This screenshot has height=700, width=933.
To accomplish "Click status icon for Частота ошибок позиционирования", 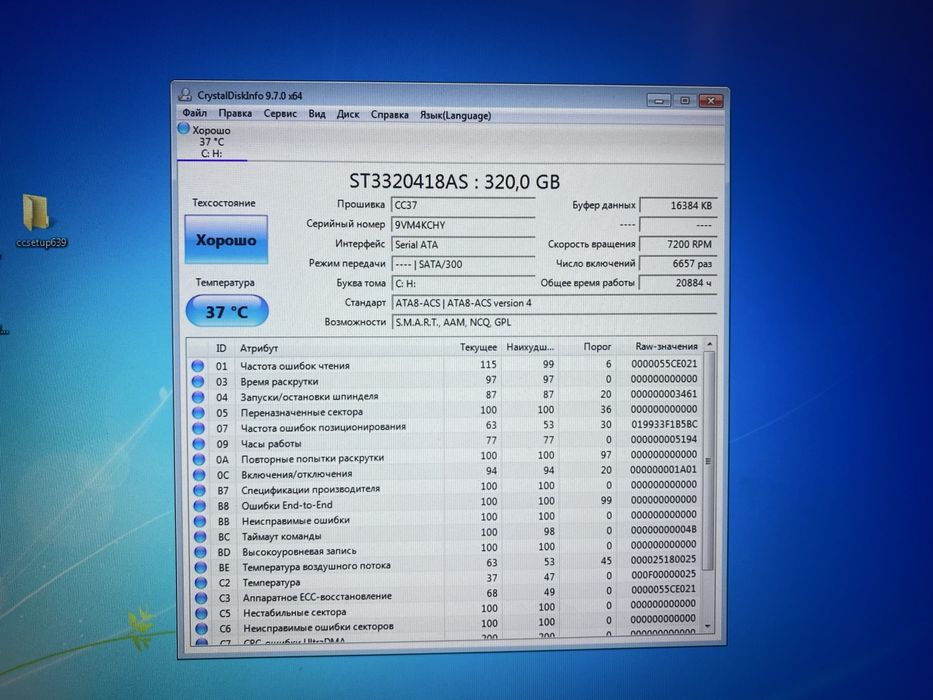I will (x=199, y=428).
